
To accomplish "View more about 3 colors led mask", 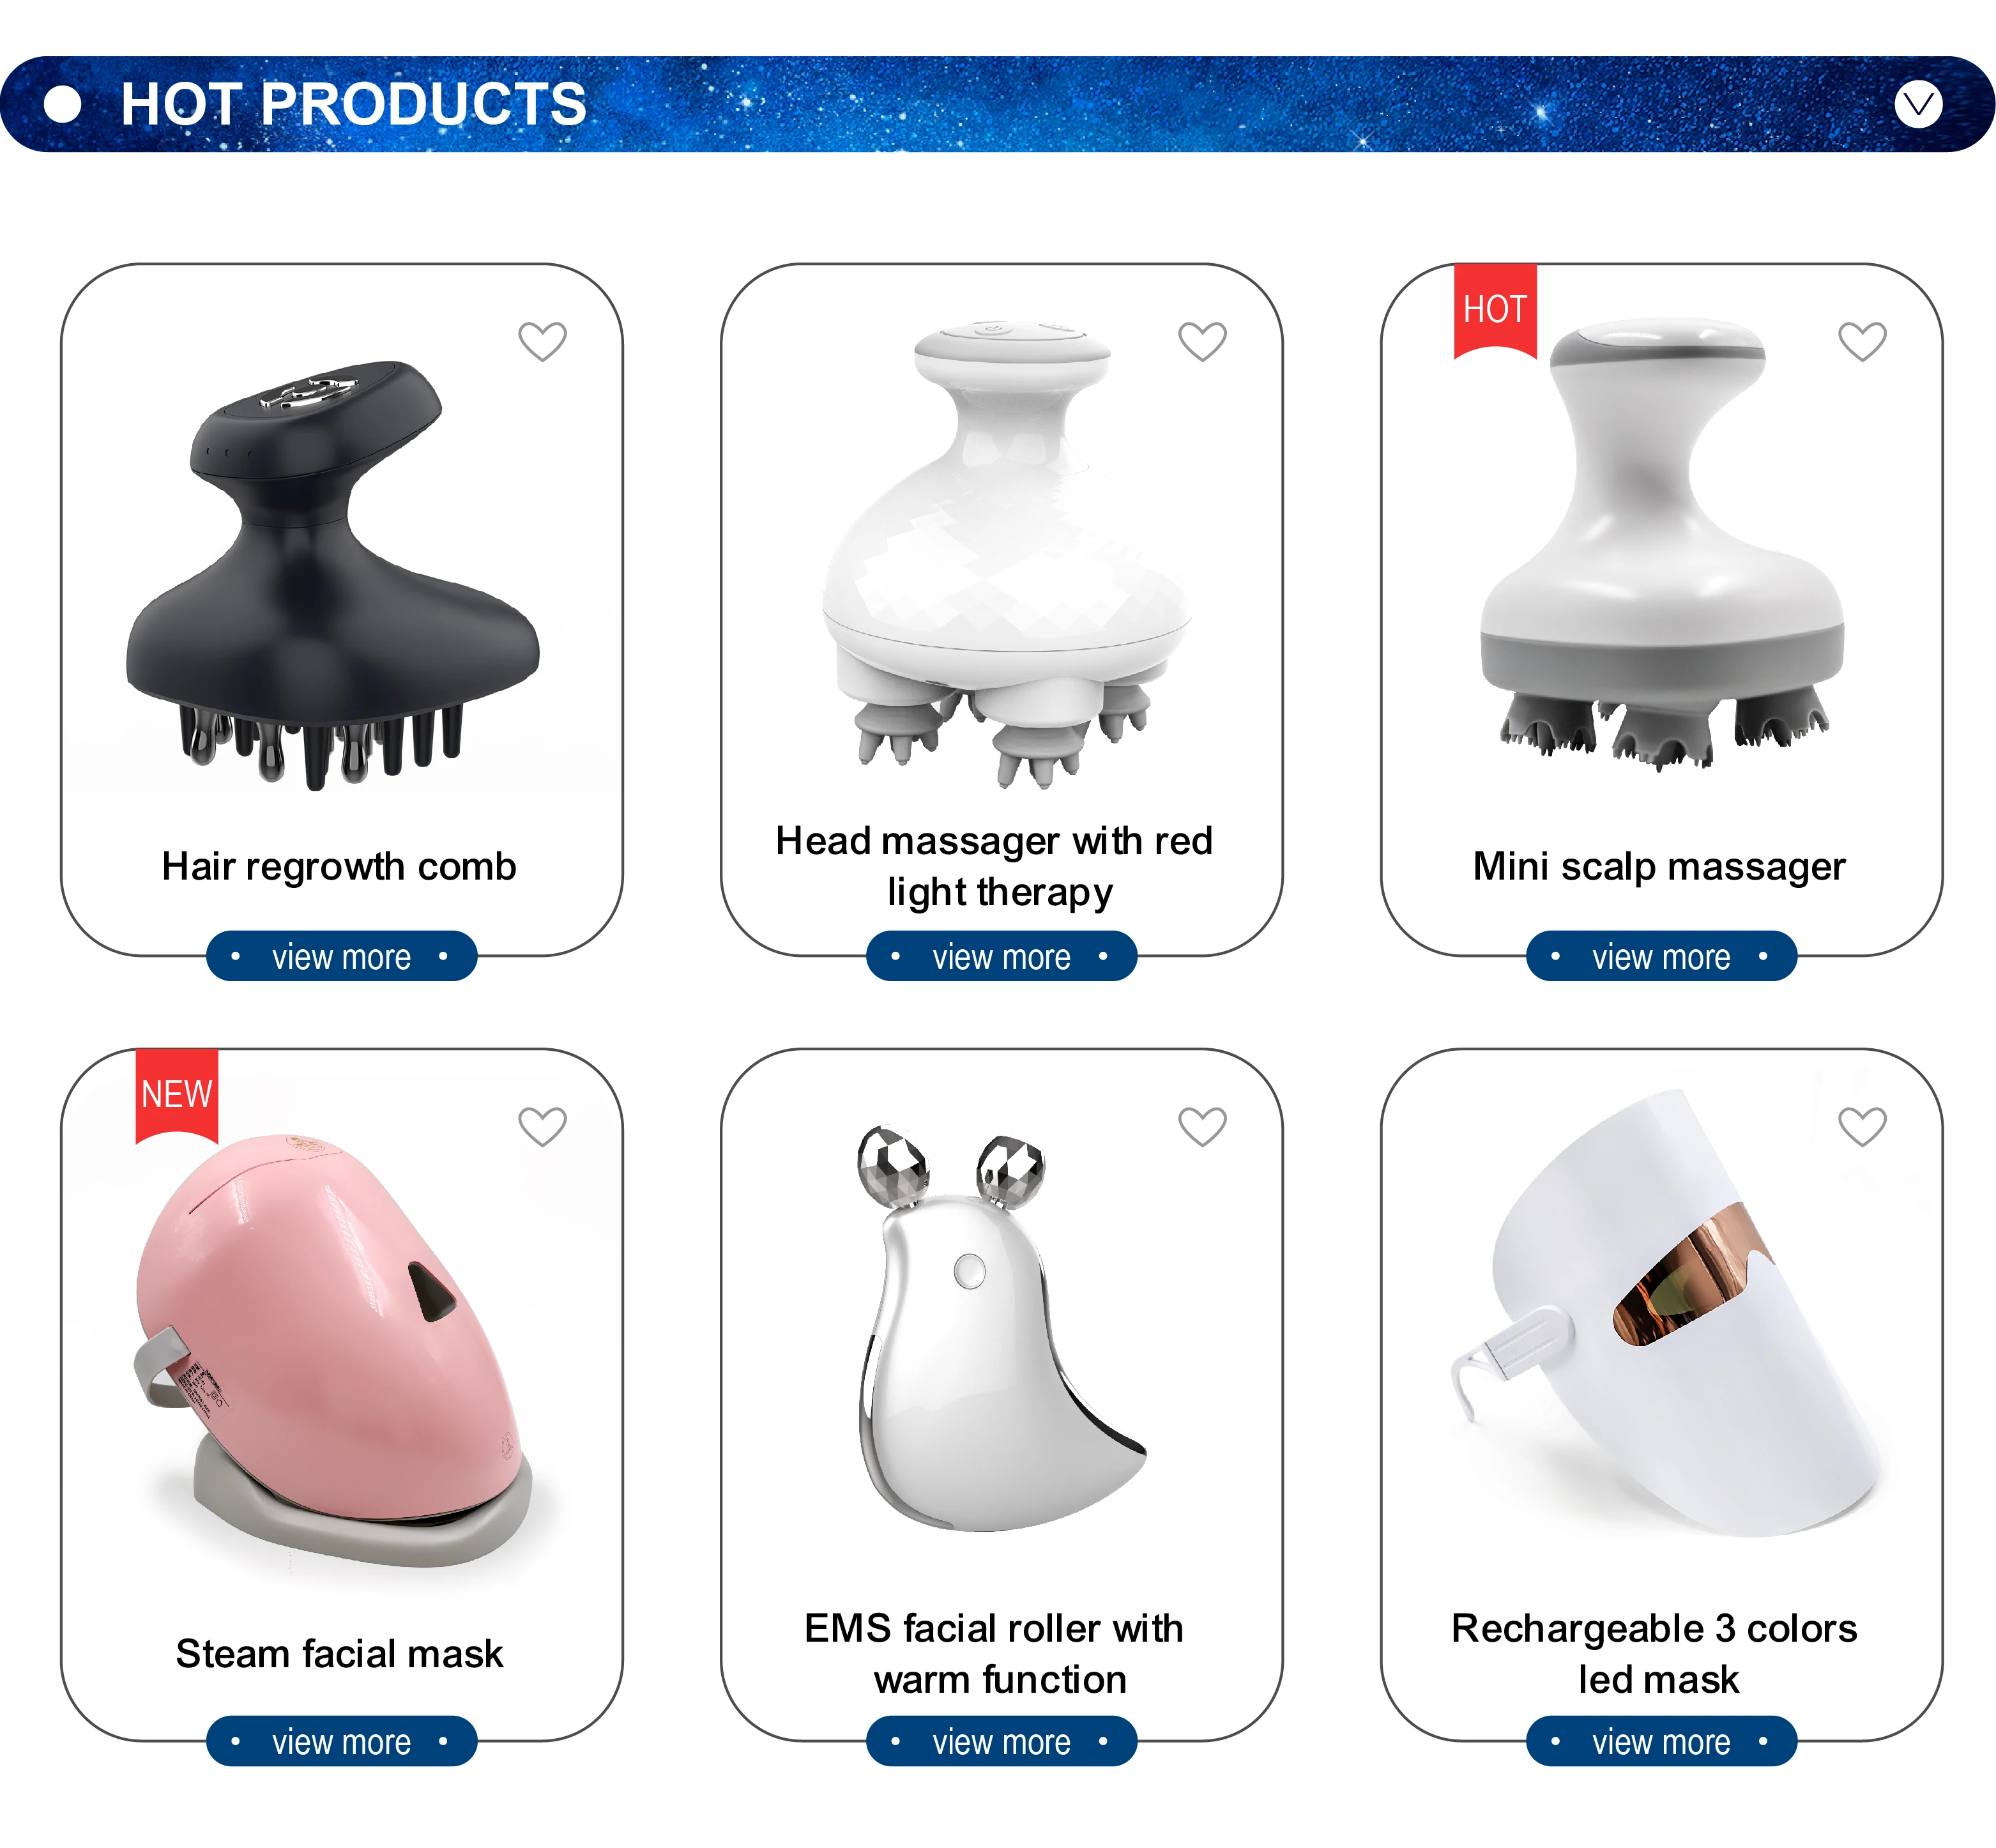I will [1661, 1741].
